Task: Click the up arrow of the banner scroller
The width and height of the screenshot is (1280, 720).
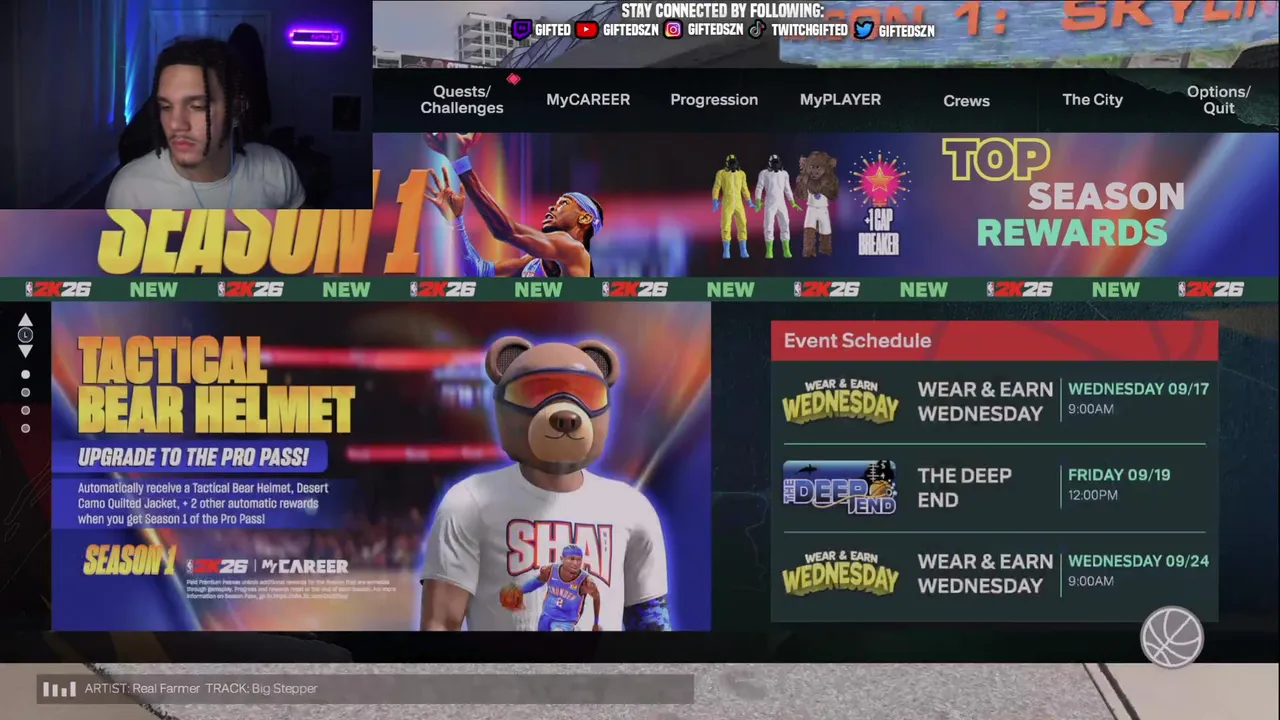Action: point(26,319)
